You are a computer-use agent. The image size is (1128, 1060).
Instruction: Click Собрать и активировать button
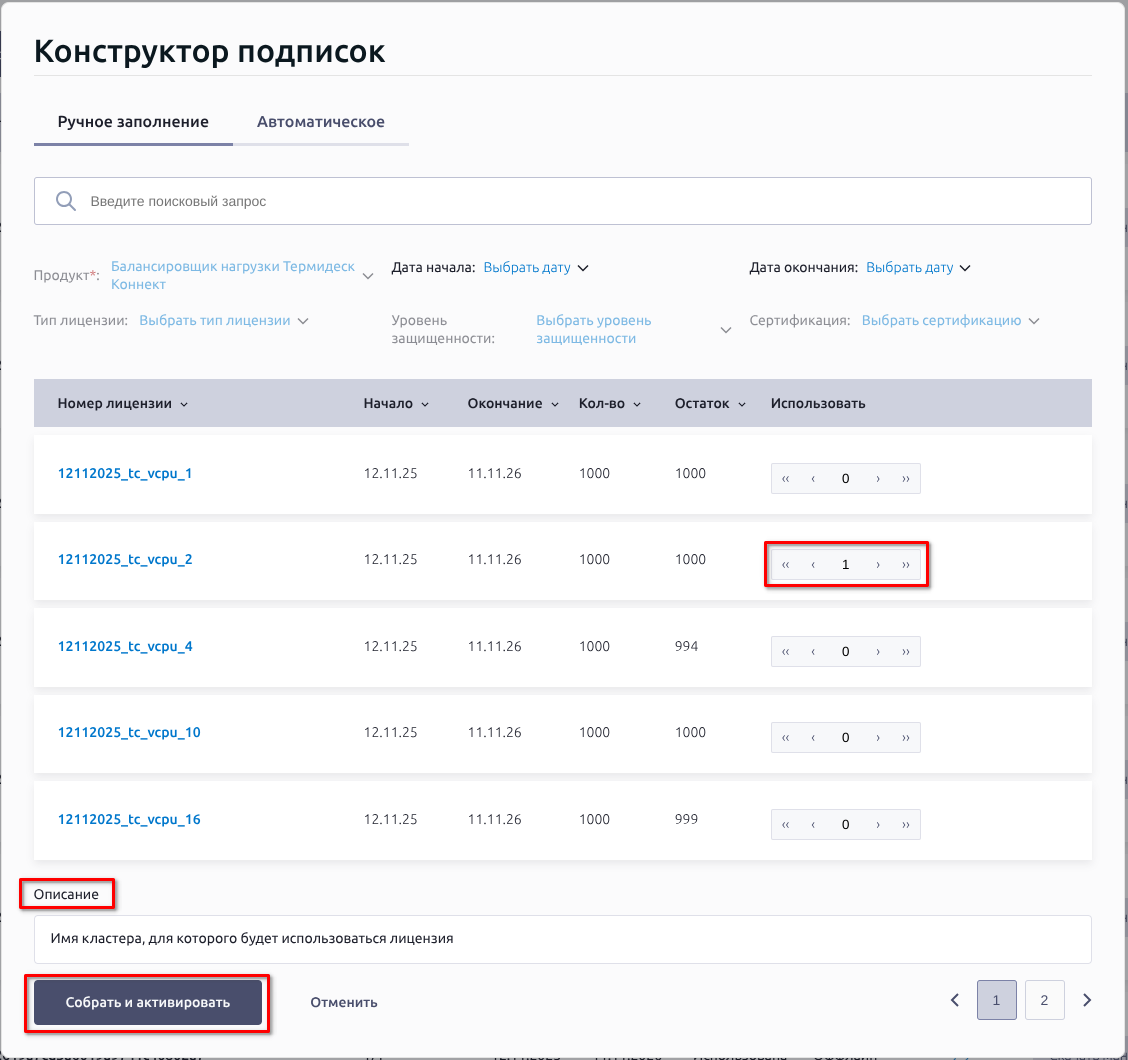click(x=148, y=1002)
